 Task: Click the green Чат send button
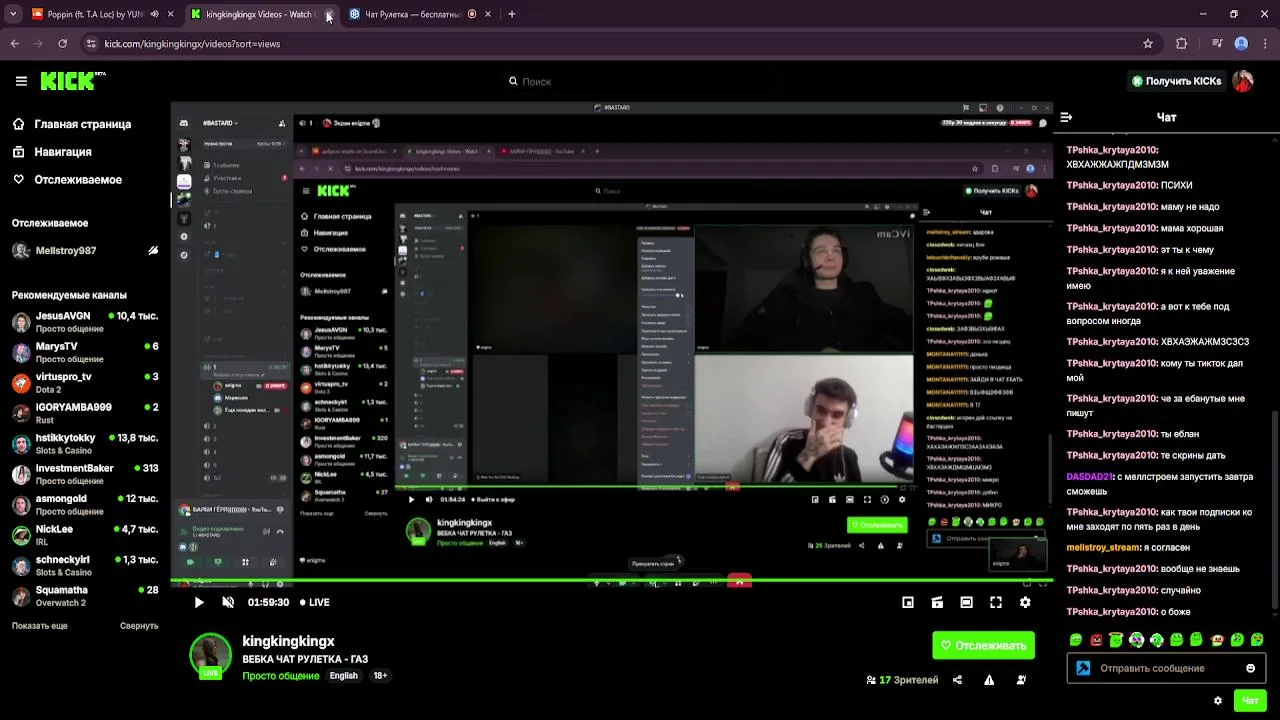pos(1250,701)
